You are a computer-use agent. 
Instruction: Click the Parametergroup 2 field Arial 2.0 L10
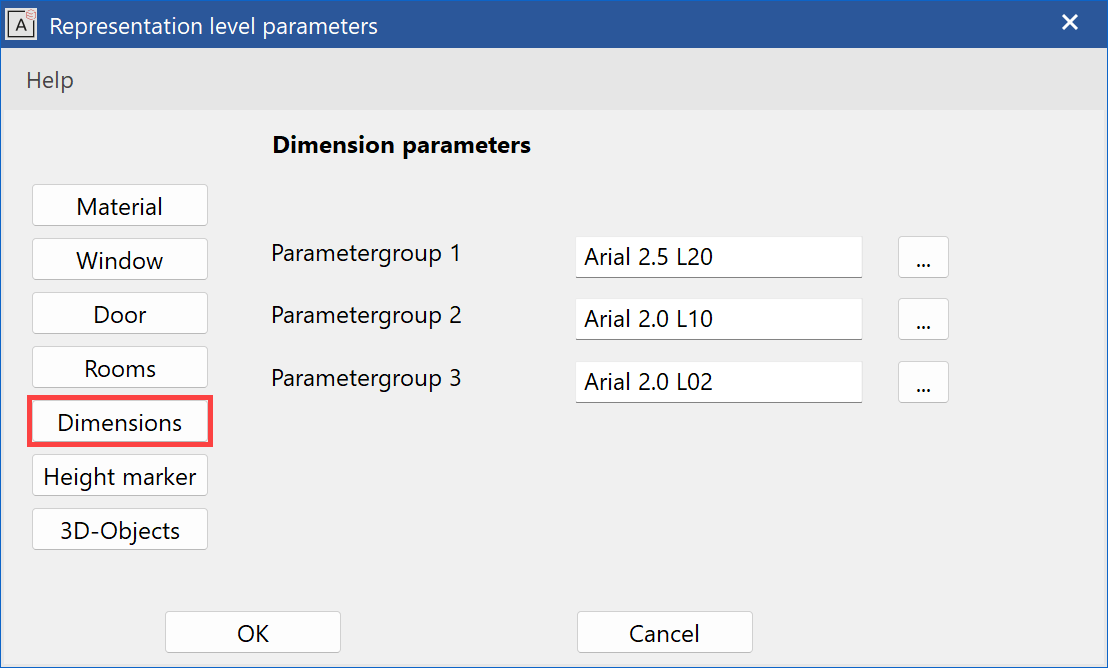coord(719,319)
